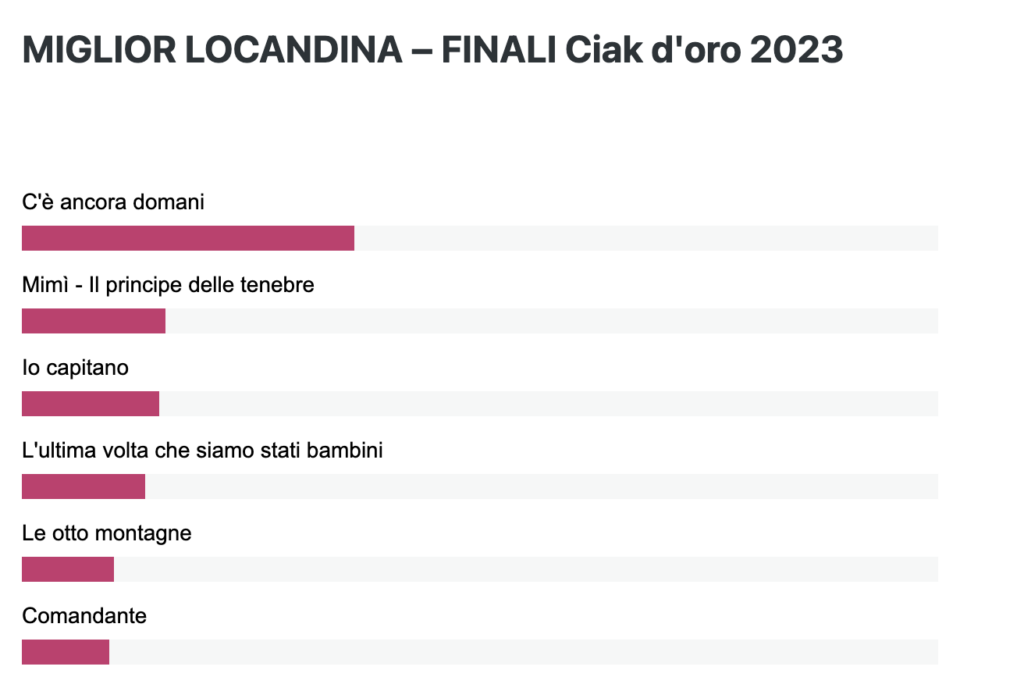Screen dimensions: 1024x695
Task: Click L'ultima volta che siamo stati bambini red bar
Action: click(x=84, y=487)
